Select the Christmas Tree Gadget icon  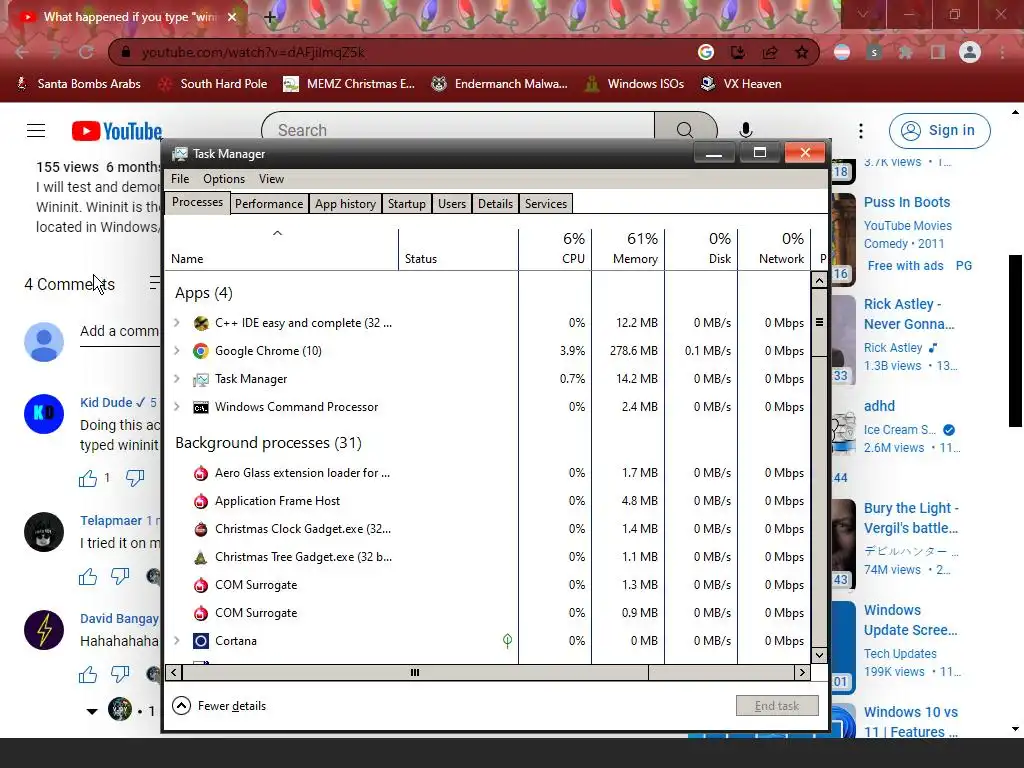pyautogui.click(x=200, y=556)
